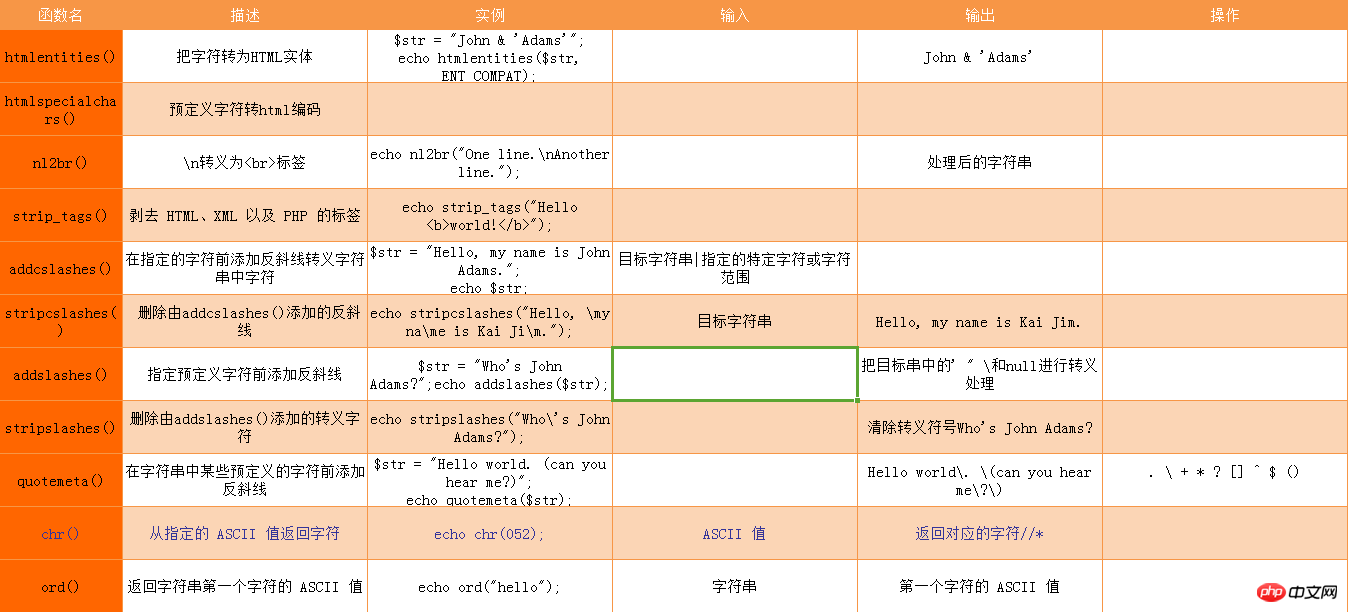
Task: Click the 目标字符串 input cell in stripcslashes row
Action: pyautogui.click(x=735, y=321)
